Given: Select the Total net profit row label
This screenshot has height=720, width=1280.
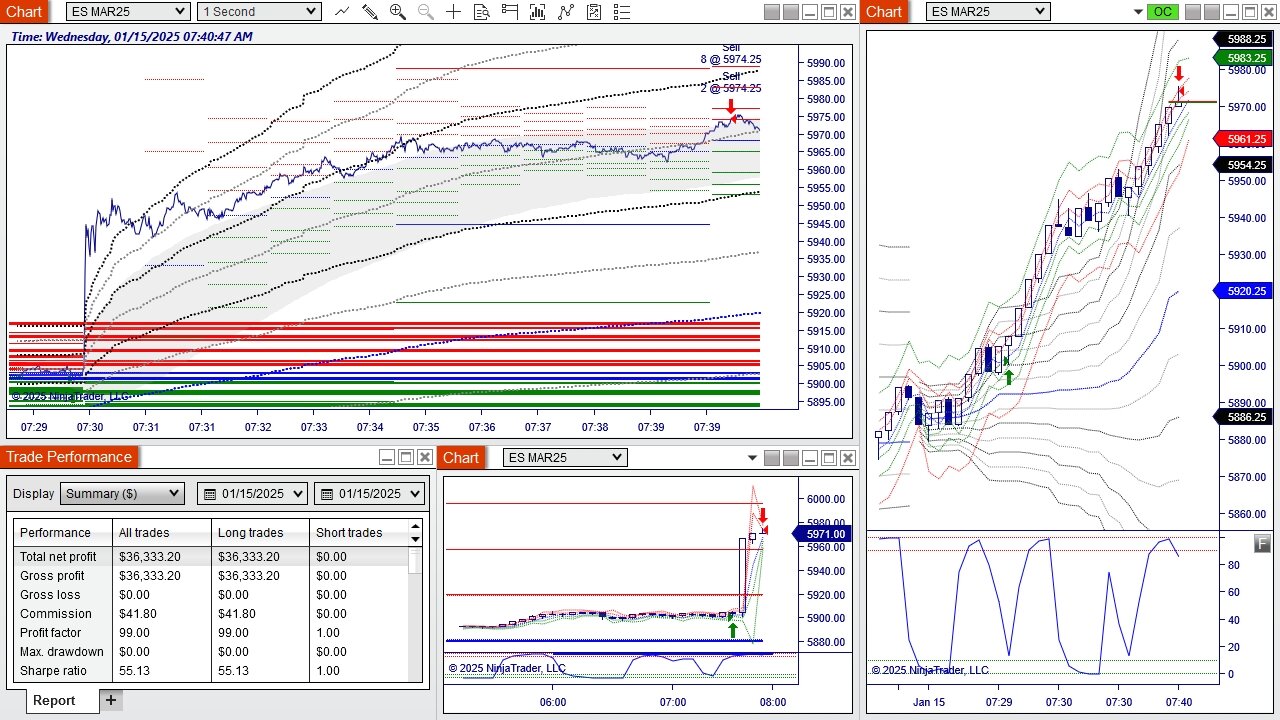Looking at the screenshot, I should pos(58,556).
